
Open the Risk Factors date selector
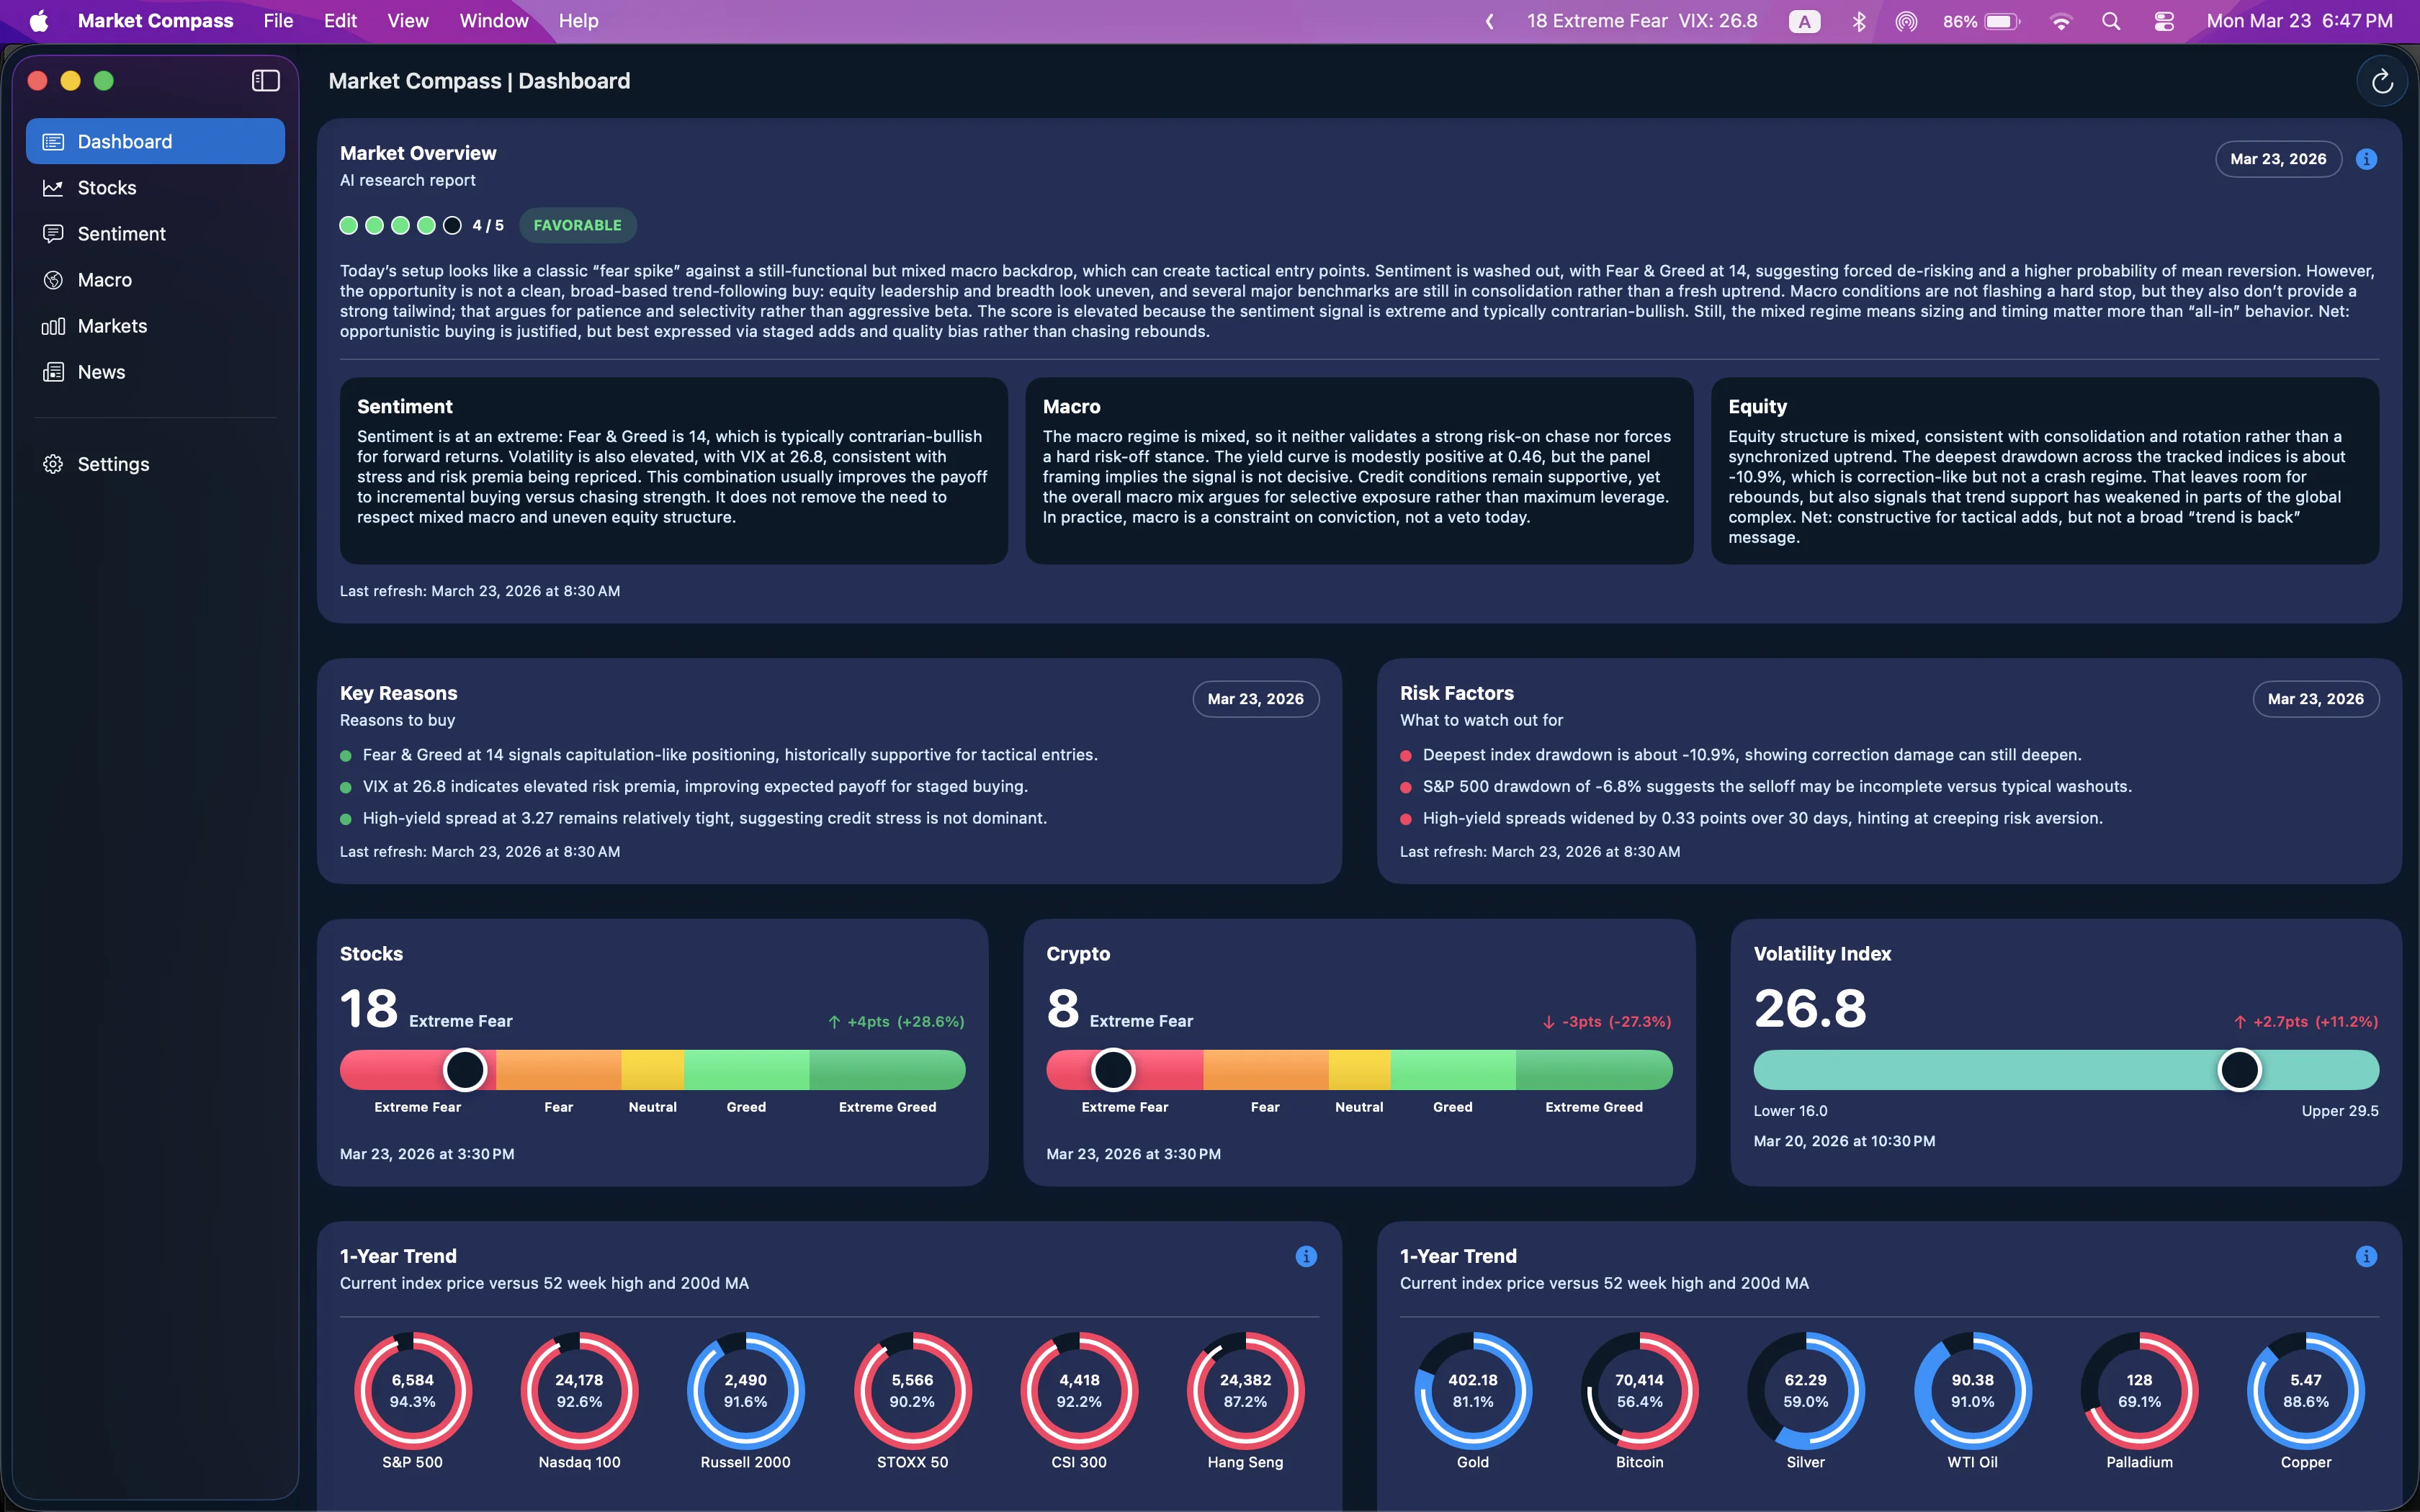[2315, 699]
